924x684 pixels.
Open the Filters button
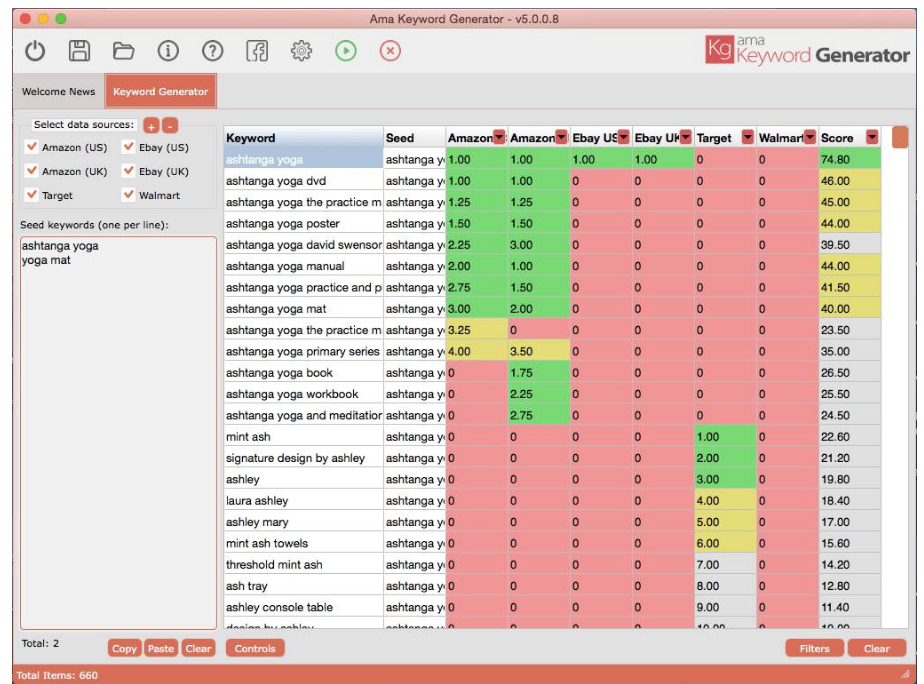pyautogui.click(x=814, y=648)
